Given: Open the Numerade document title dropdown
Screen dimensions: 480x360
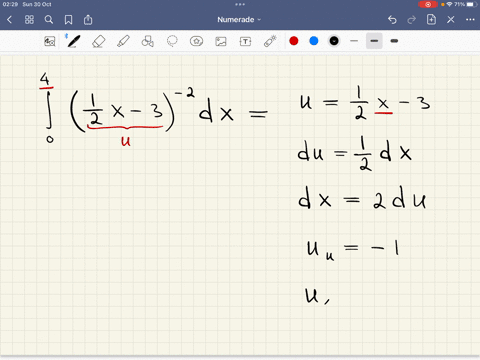Looking at the screenshot, I should tap(239, 20).
